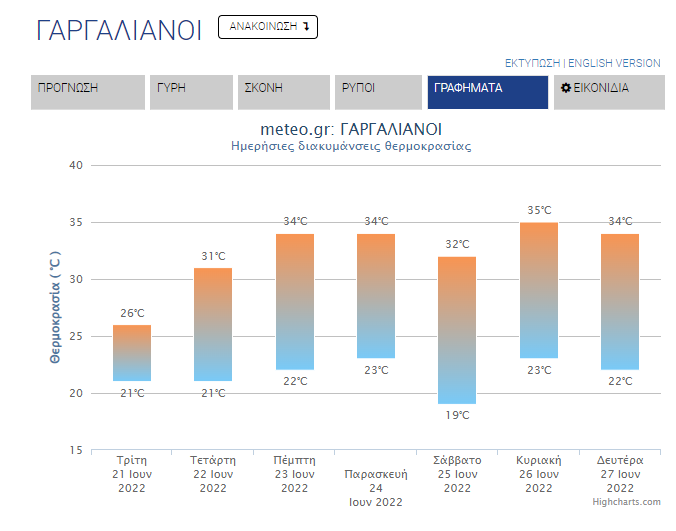This screenshot has height=531, width=676.
Task: Select the ΓΡΑΦΗΜΑΤΑ charts tab
Action: (x=488, y=92)
